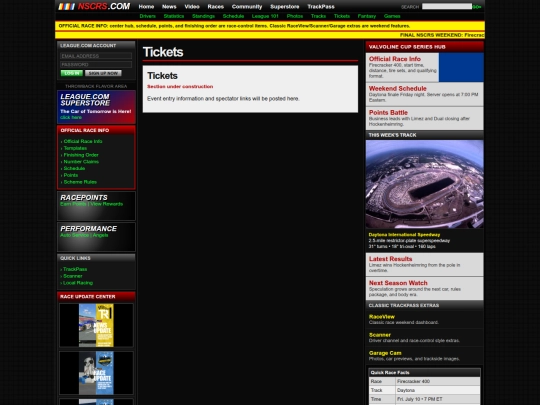
Task: Open the Templates sidebar link
Action: [75, 148]
